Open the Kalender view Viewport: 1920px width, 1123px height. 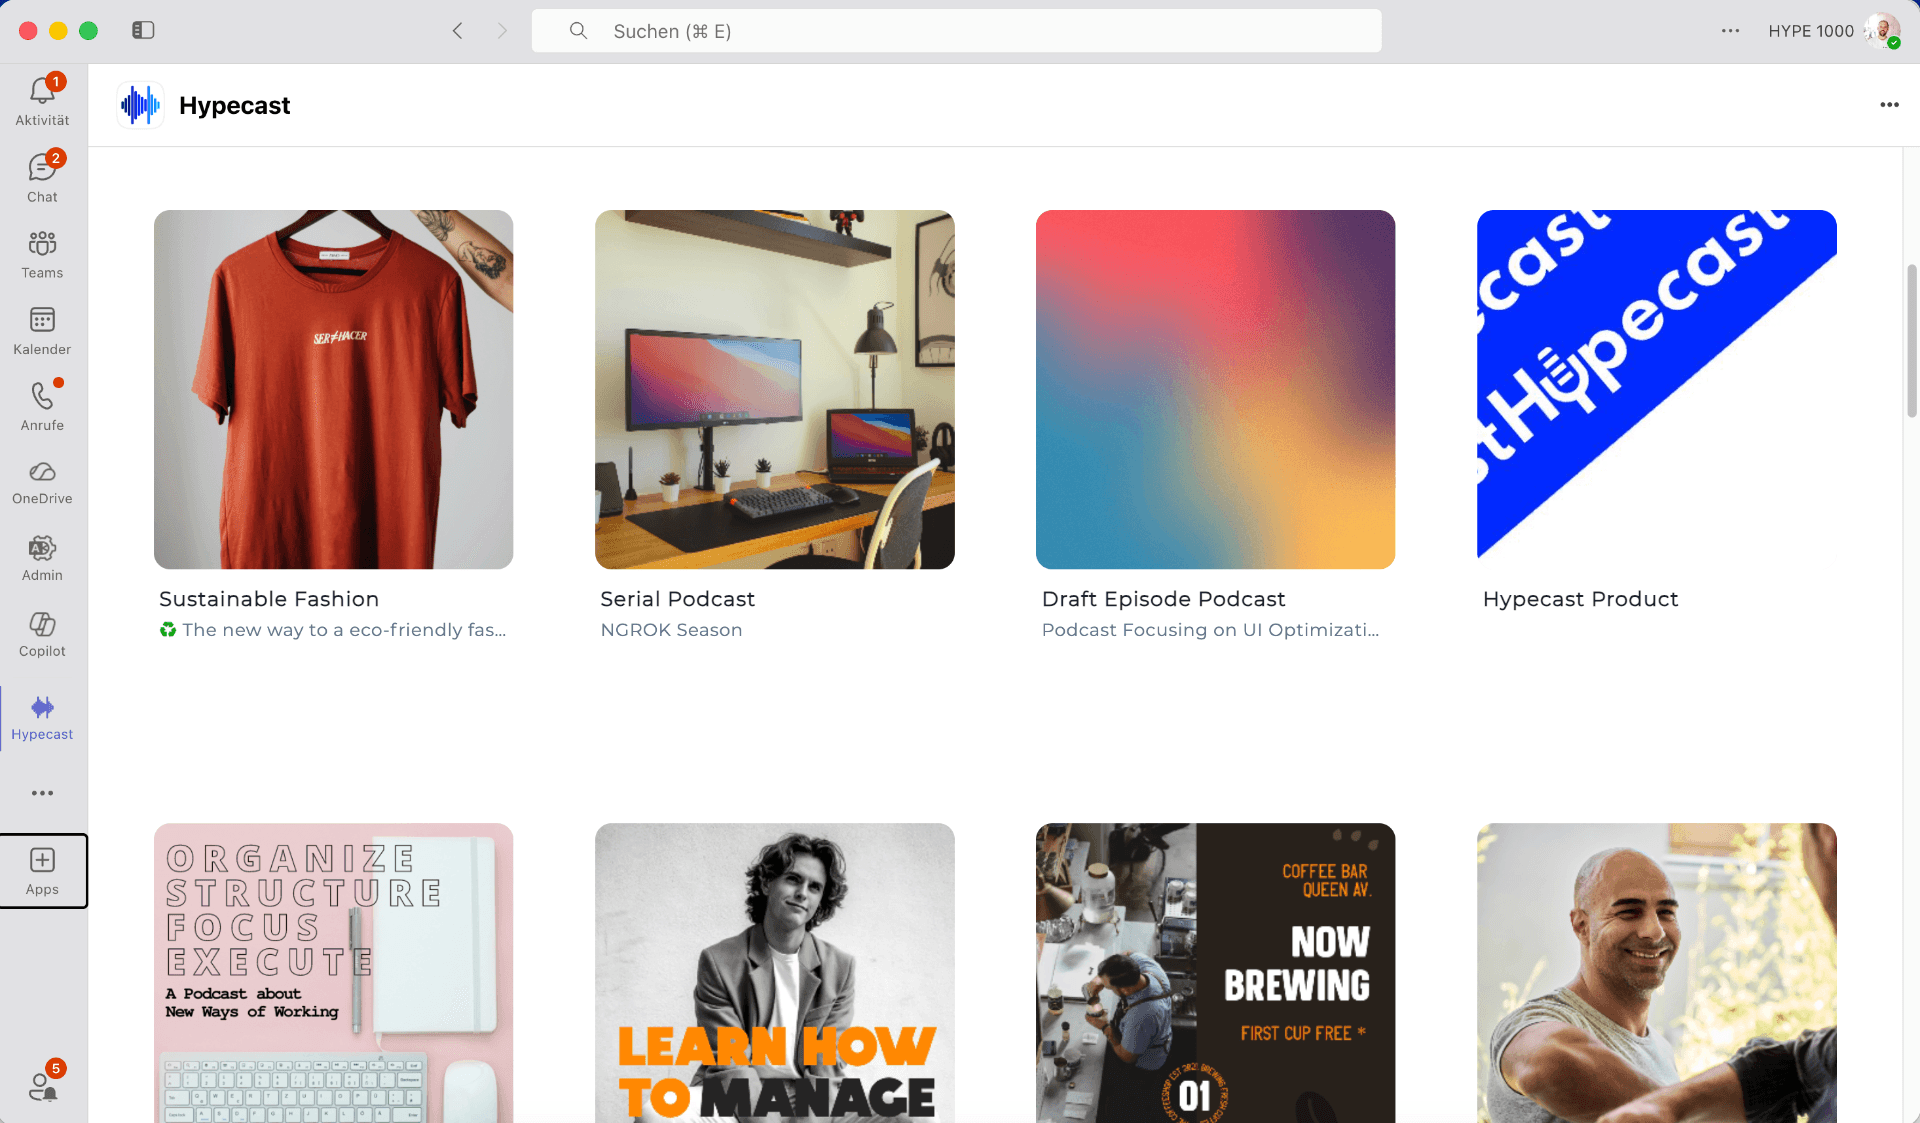[x=42, y=330]
